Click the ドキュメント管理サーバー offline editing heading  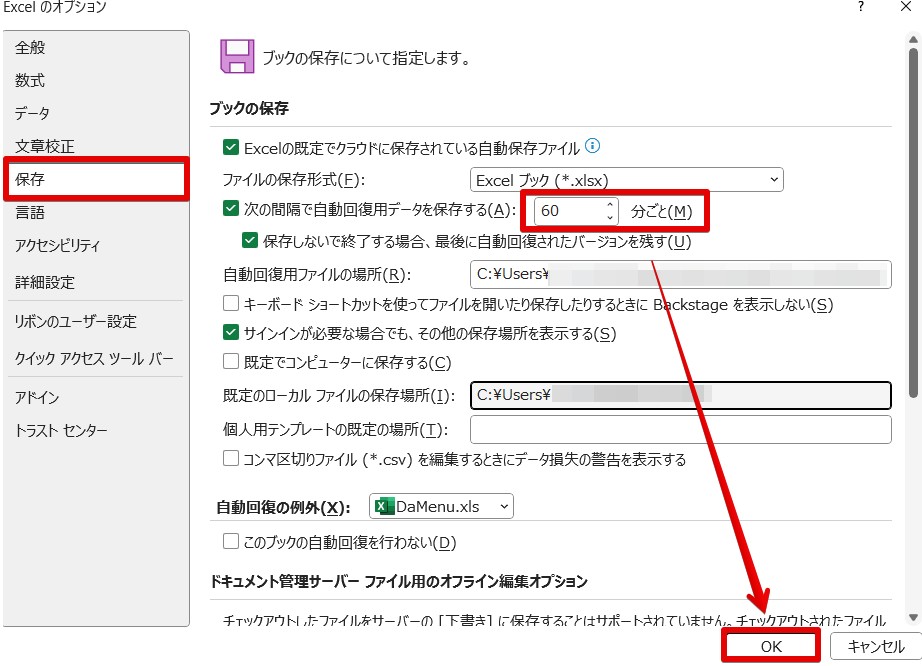[399, 581]
